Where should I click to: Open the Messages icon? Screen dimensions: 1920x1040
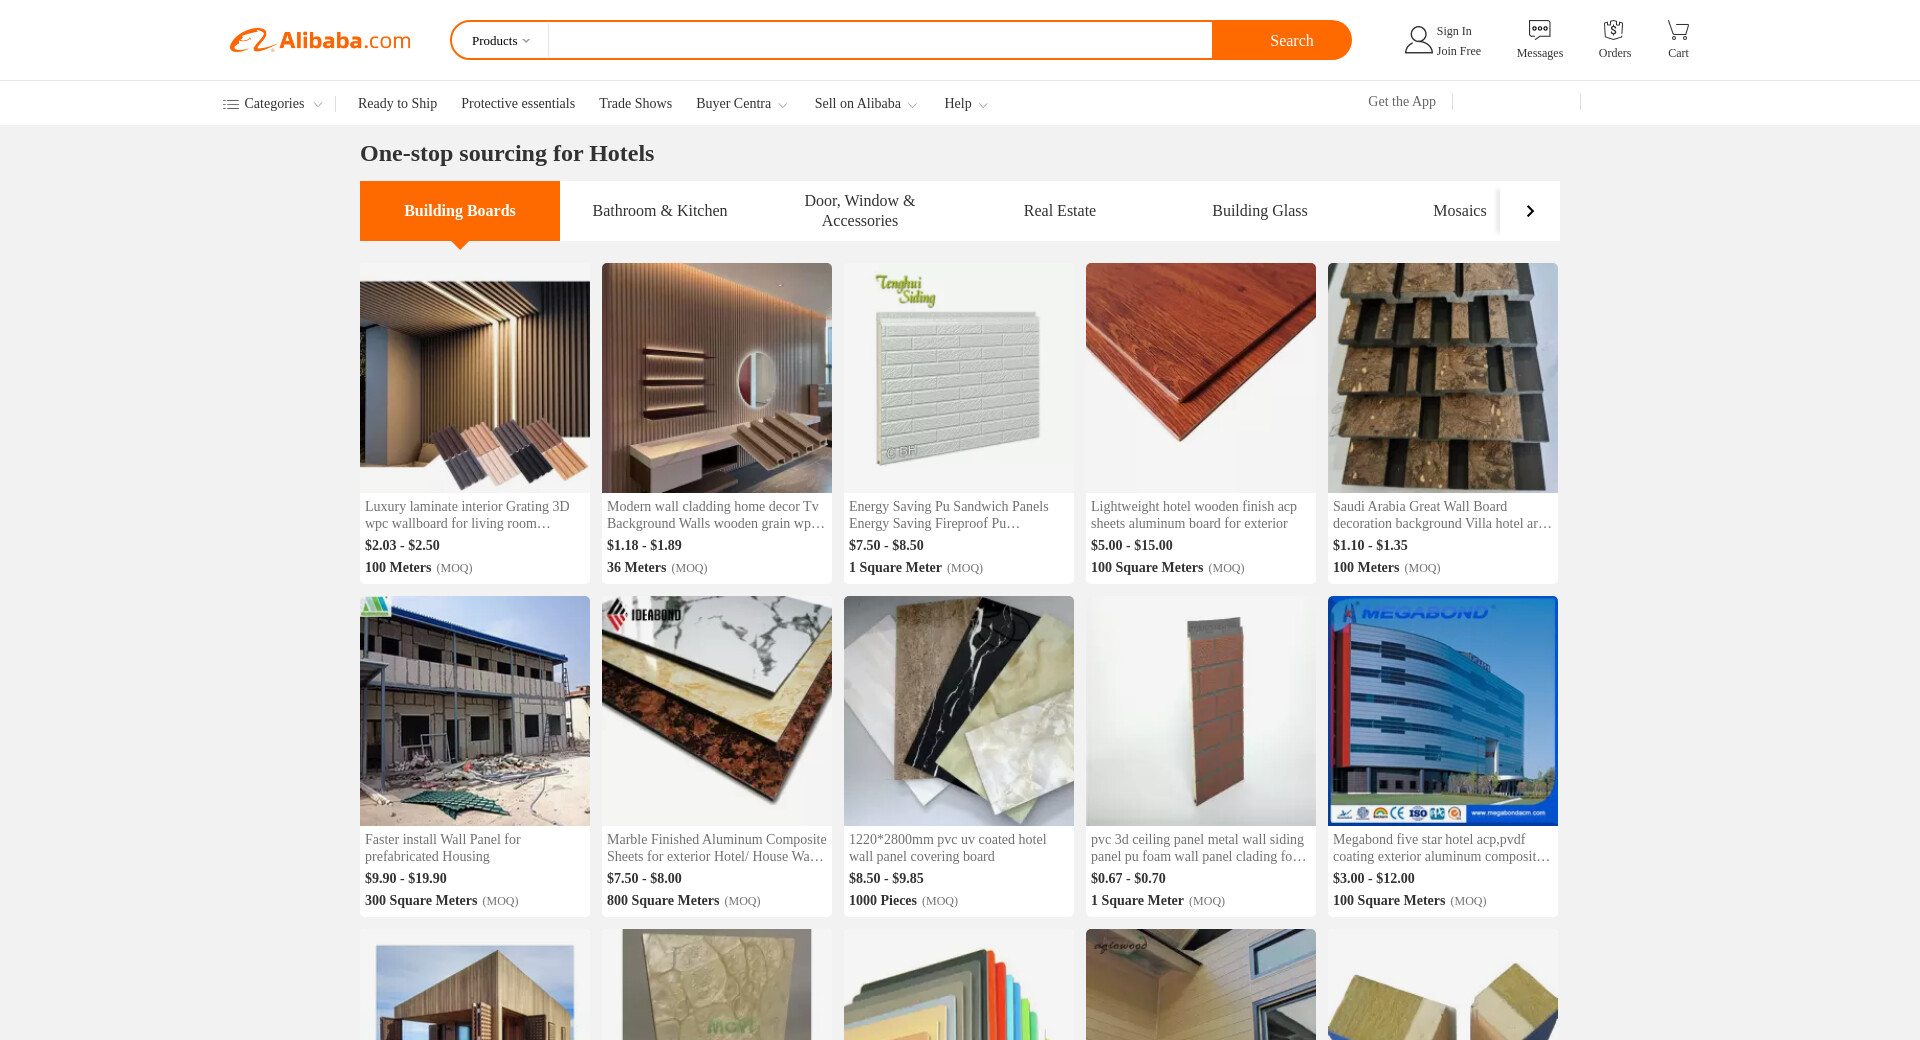click(1540, 30)
